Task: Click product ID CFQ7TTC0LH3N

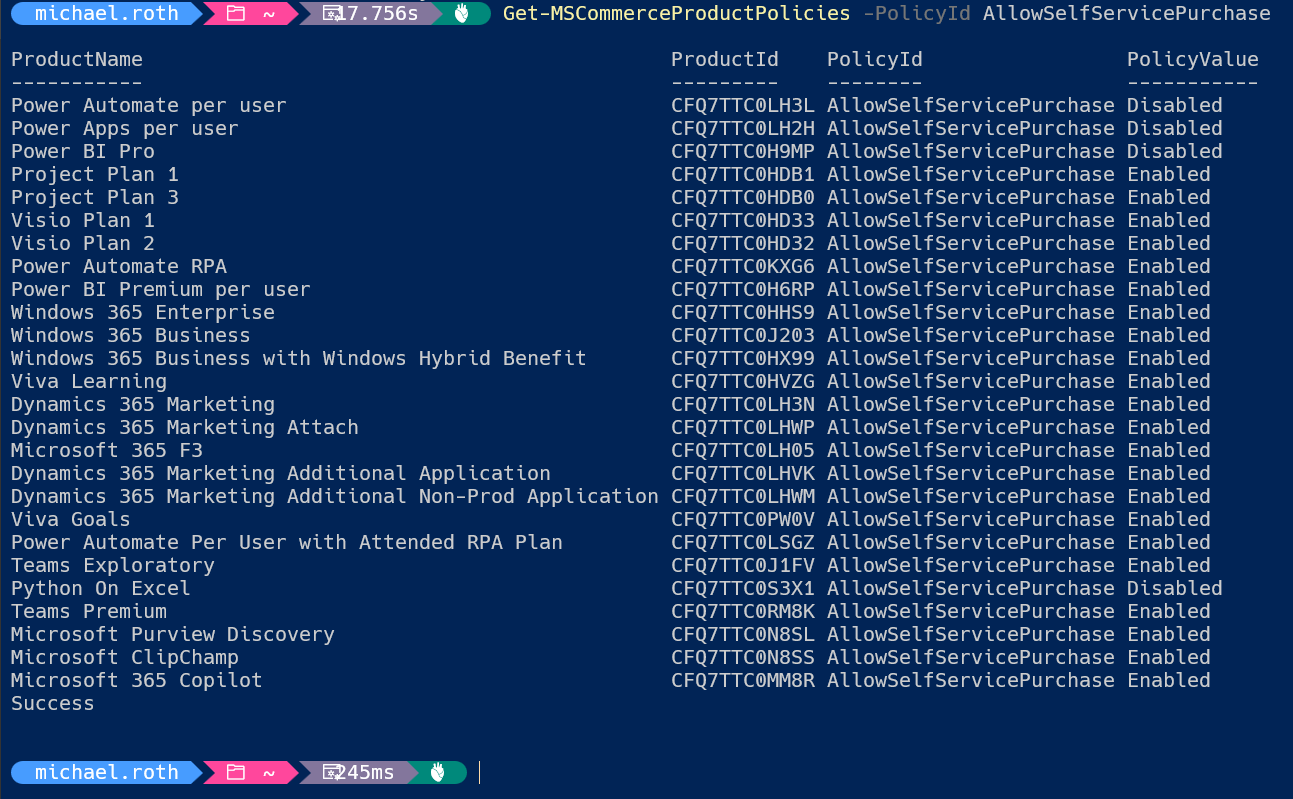Action: click(x=743, y=404)
